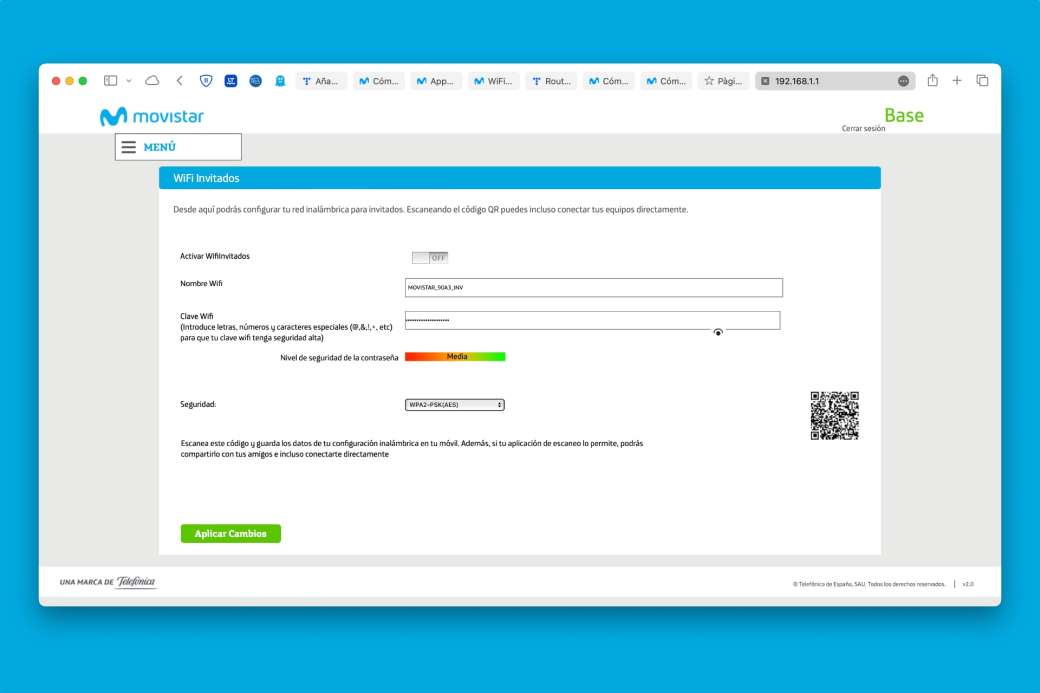Toggle Activar WifiInvitados switch
This screenshot has height=693, width=1040.
click(x=430, y=257)
